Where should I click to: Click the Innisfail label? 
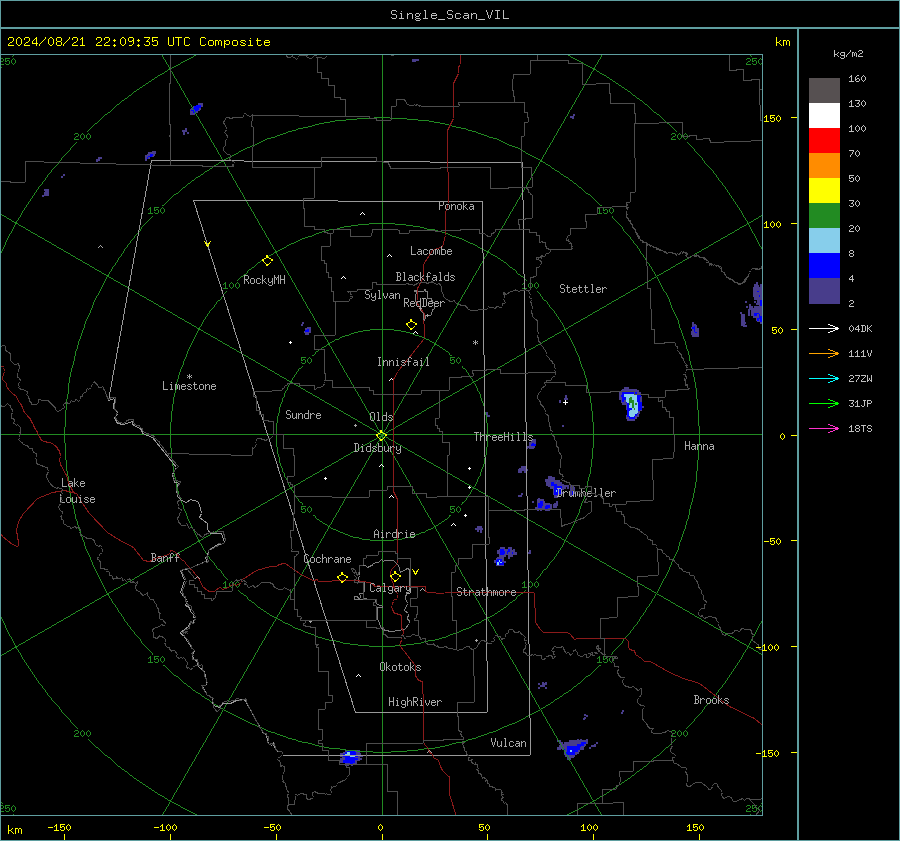point(403,362)
